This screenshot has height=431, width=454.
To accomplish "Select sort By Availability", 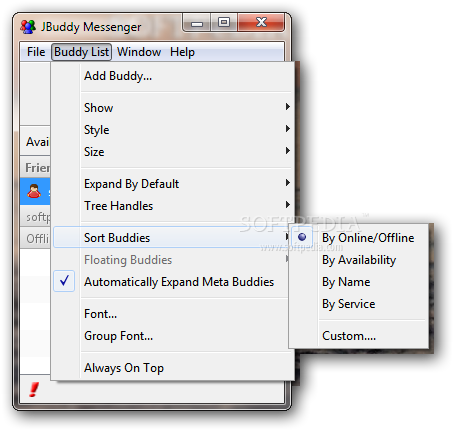I will pos(359,260).
